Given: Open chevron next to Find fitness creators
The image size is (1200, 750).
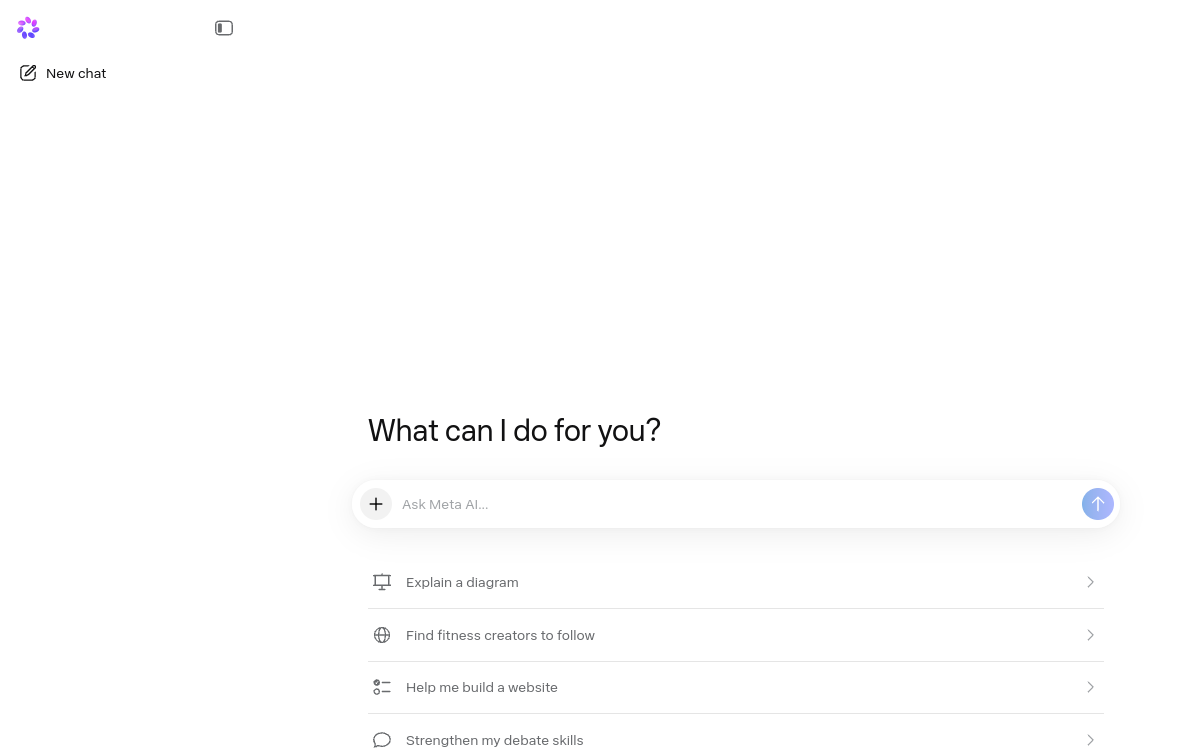Looking at the screenshot, I should [x=1090, y=635].
